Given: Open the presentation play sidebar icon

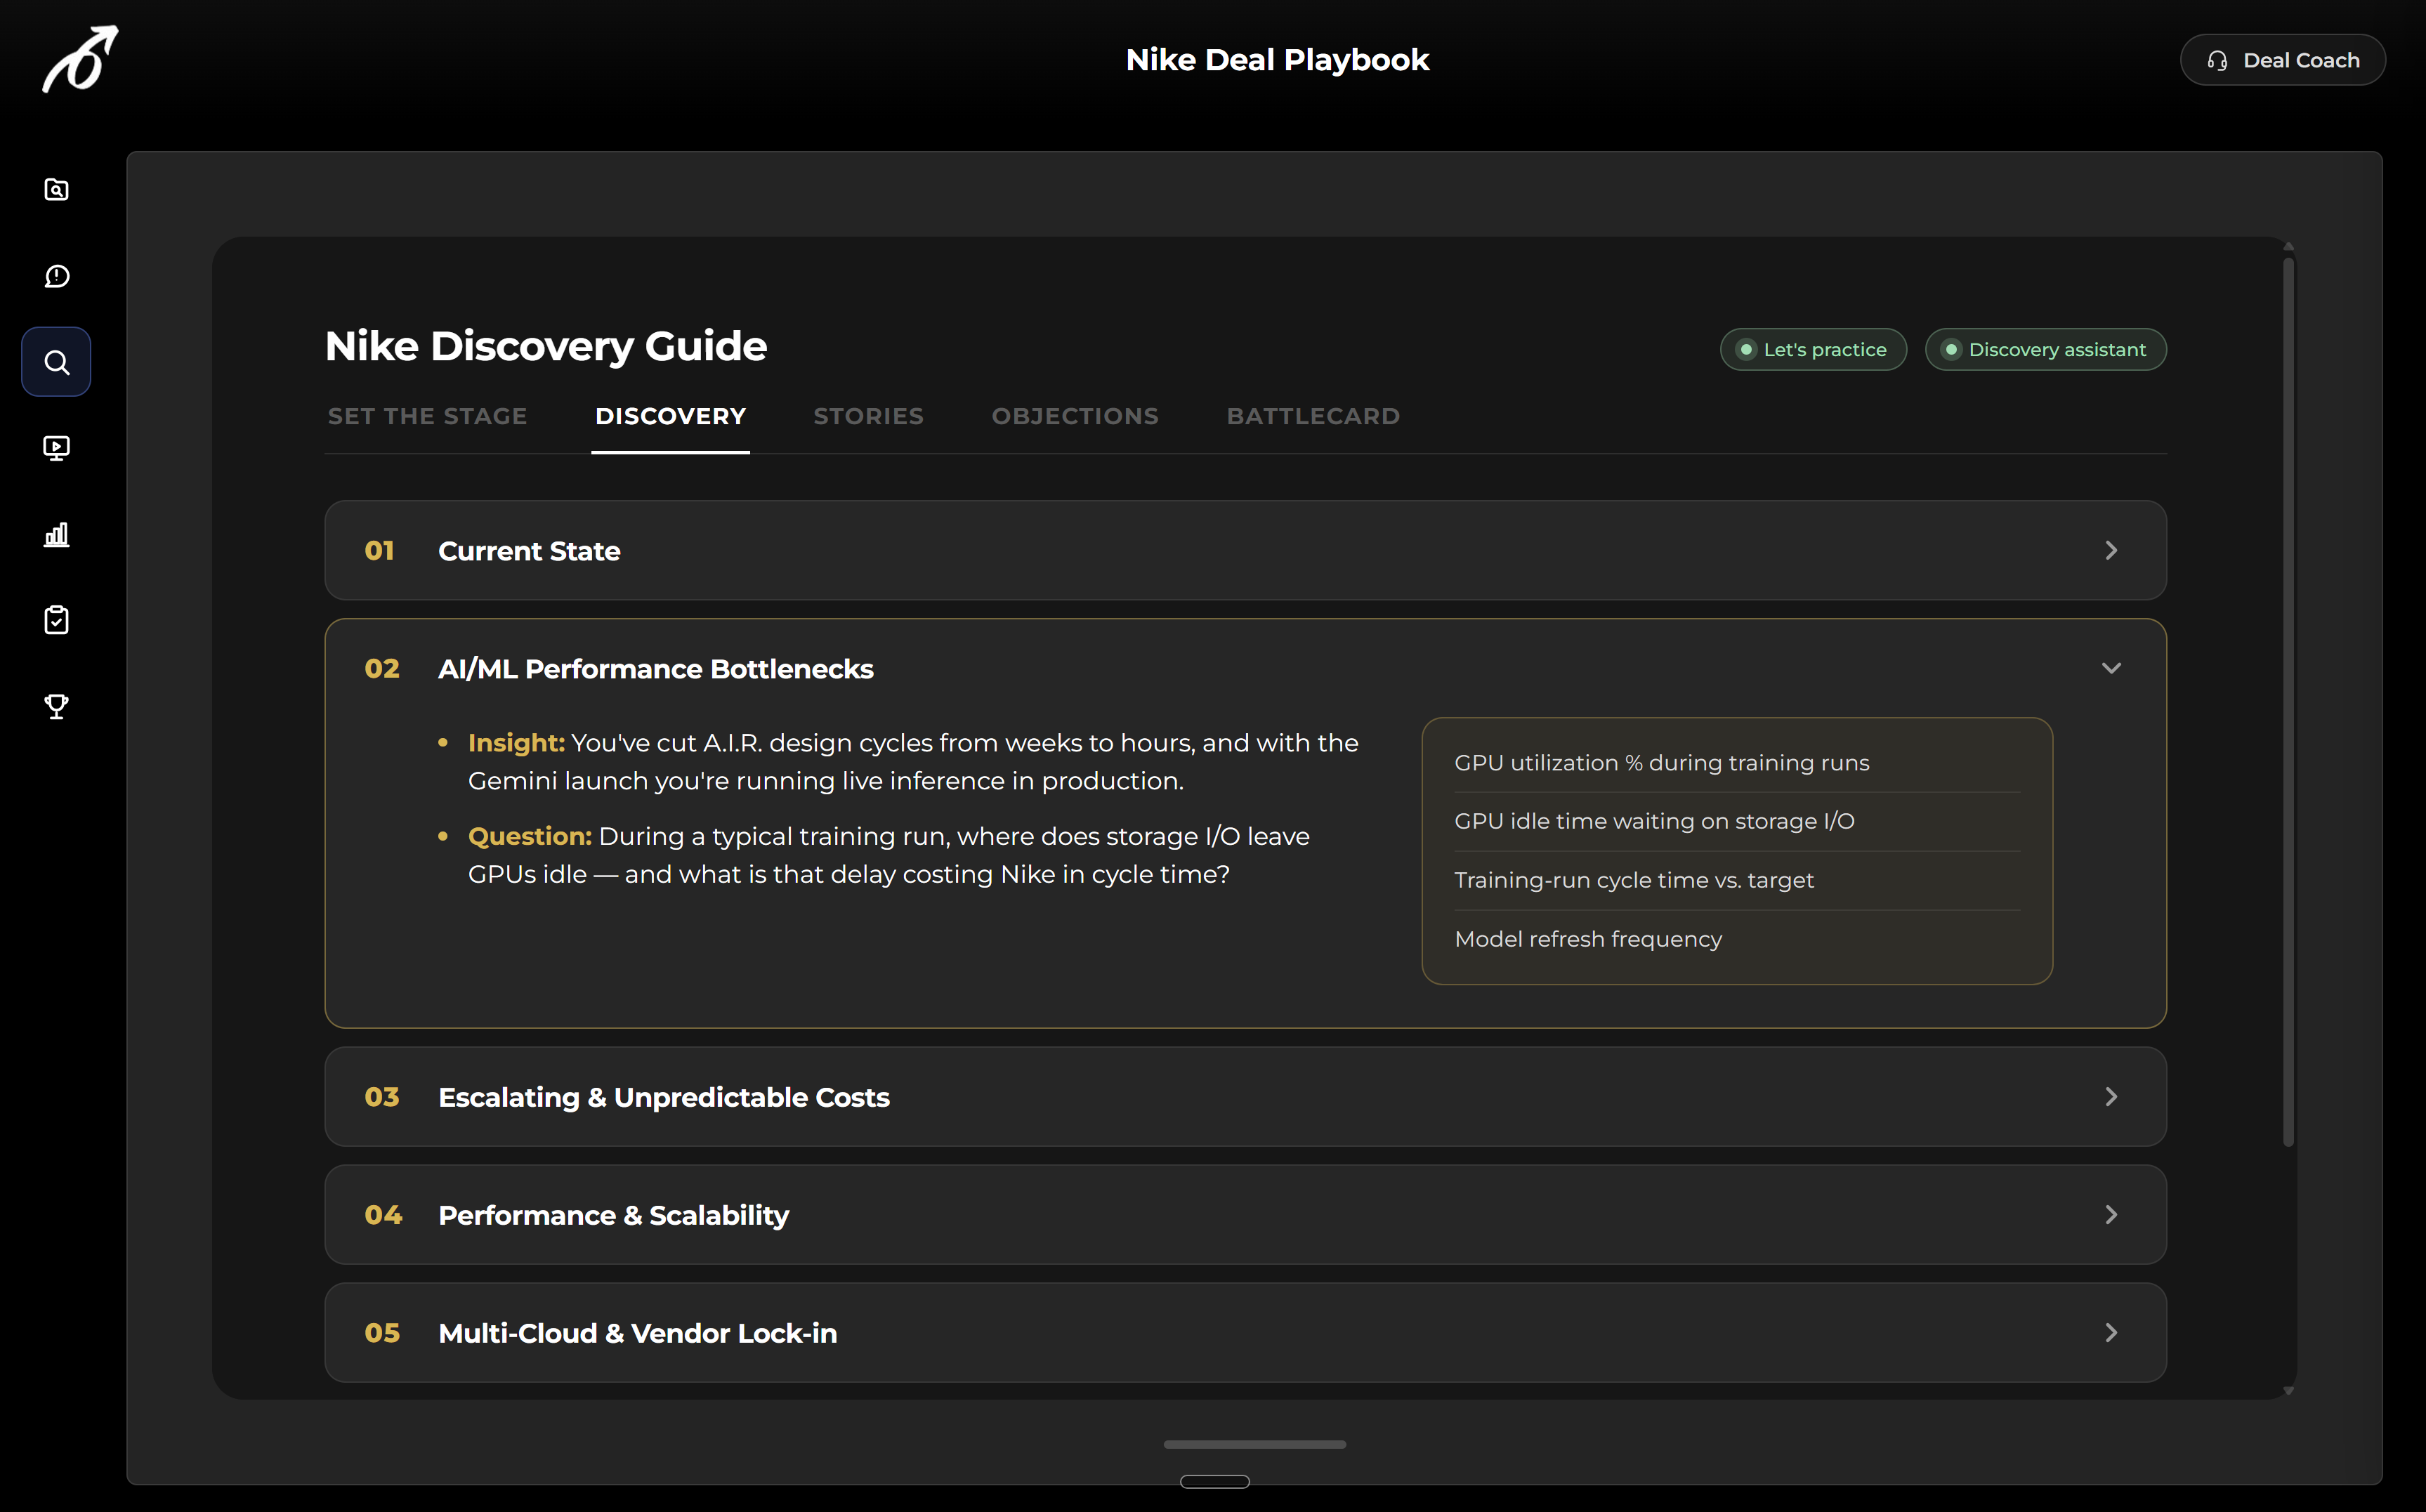Looking at the screenshot, I should [57, 448].
